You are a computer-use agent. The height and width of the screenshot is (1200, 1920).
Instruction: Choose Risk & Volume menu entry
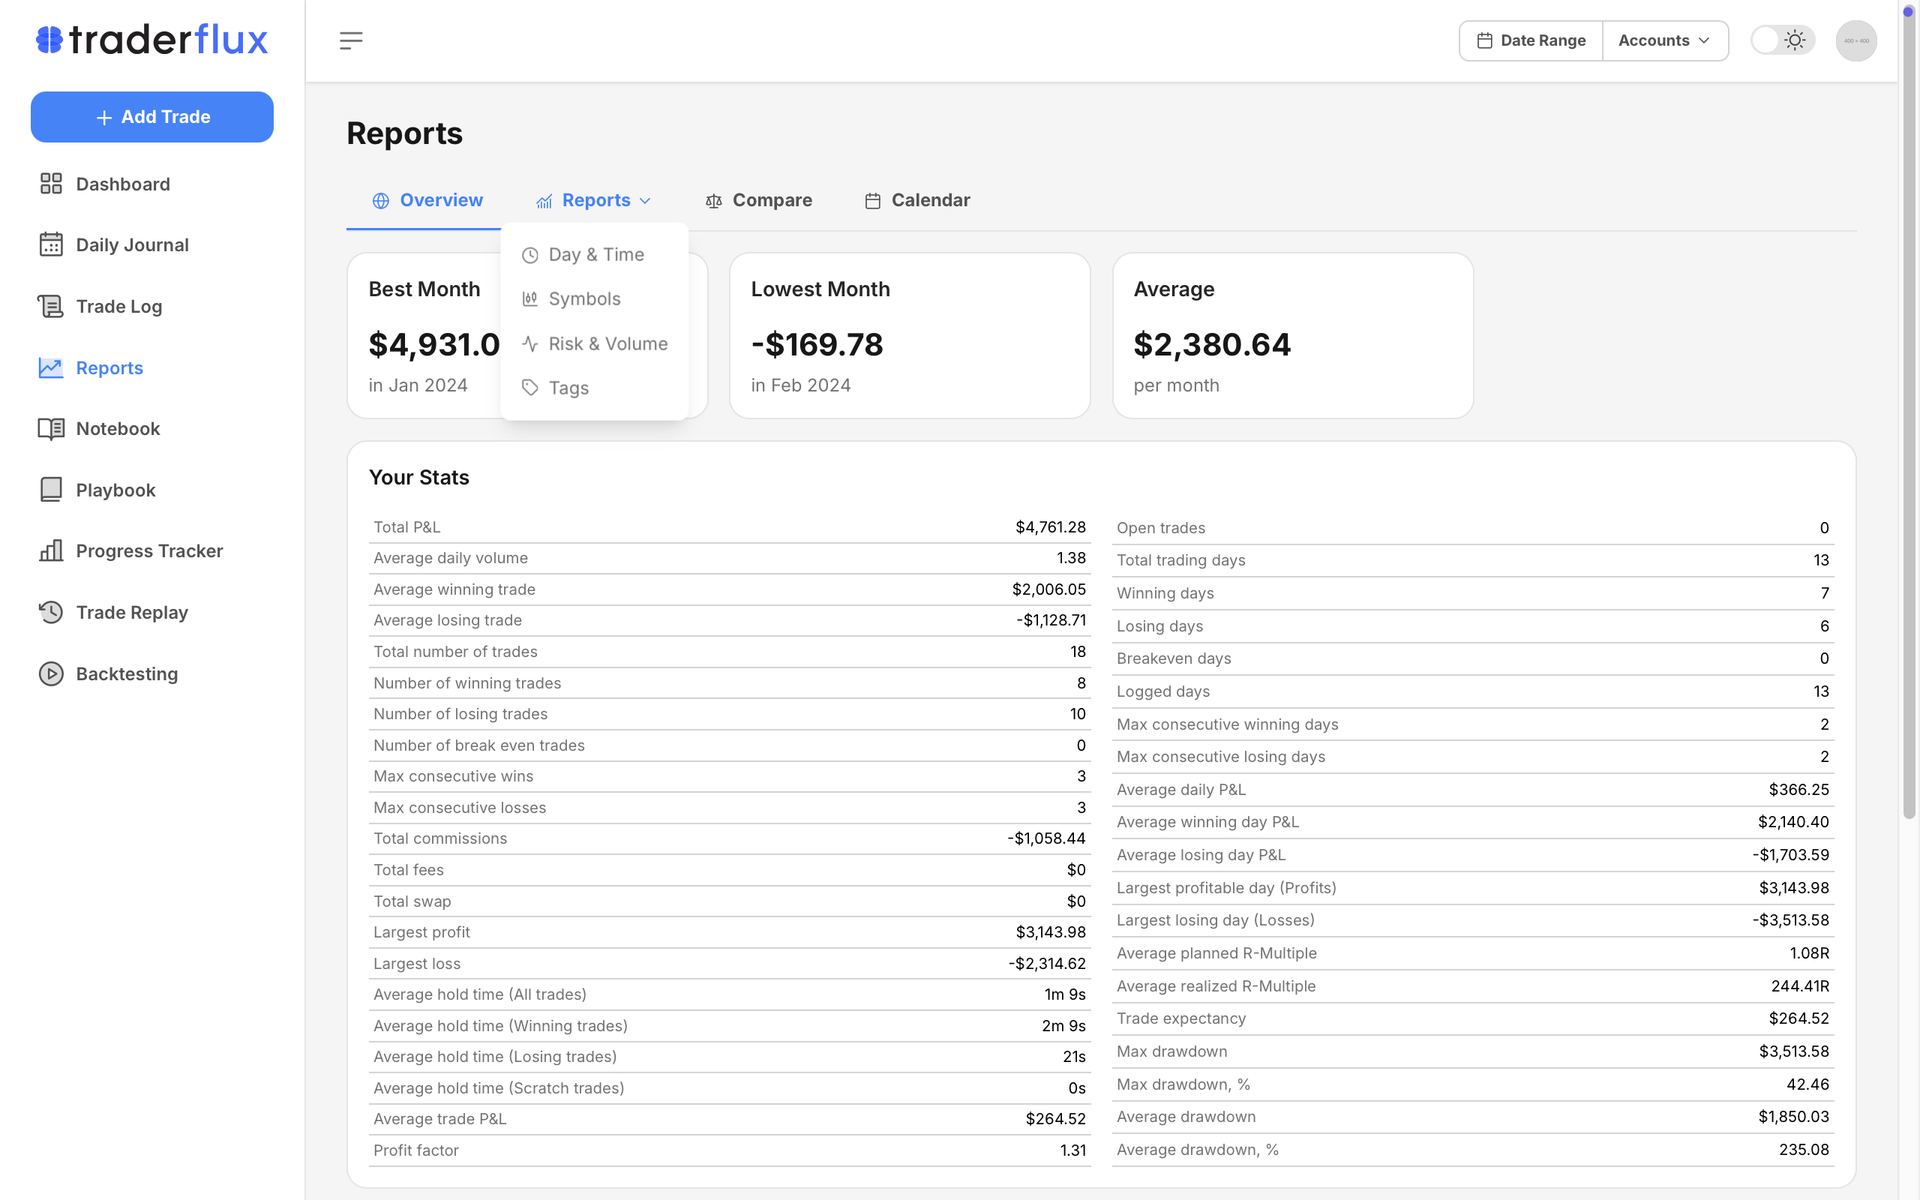coord(607,344)
